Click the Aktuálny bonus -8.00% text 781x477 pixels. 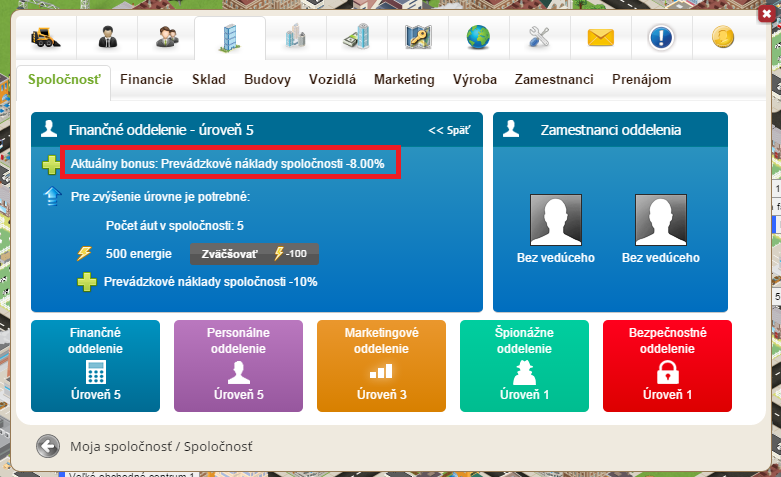[x=228, y=164]
